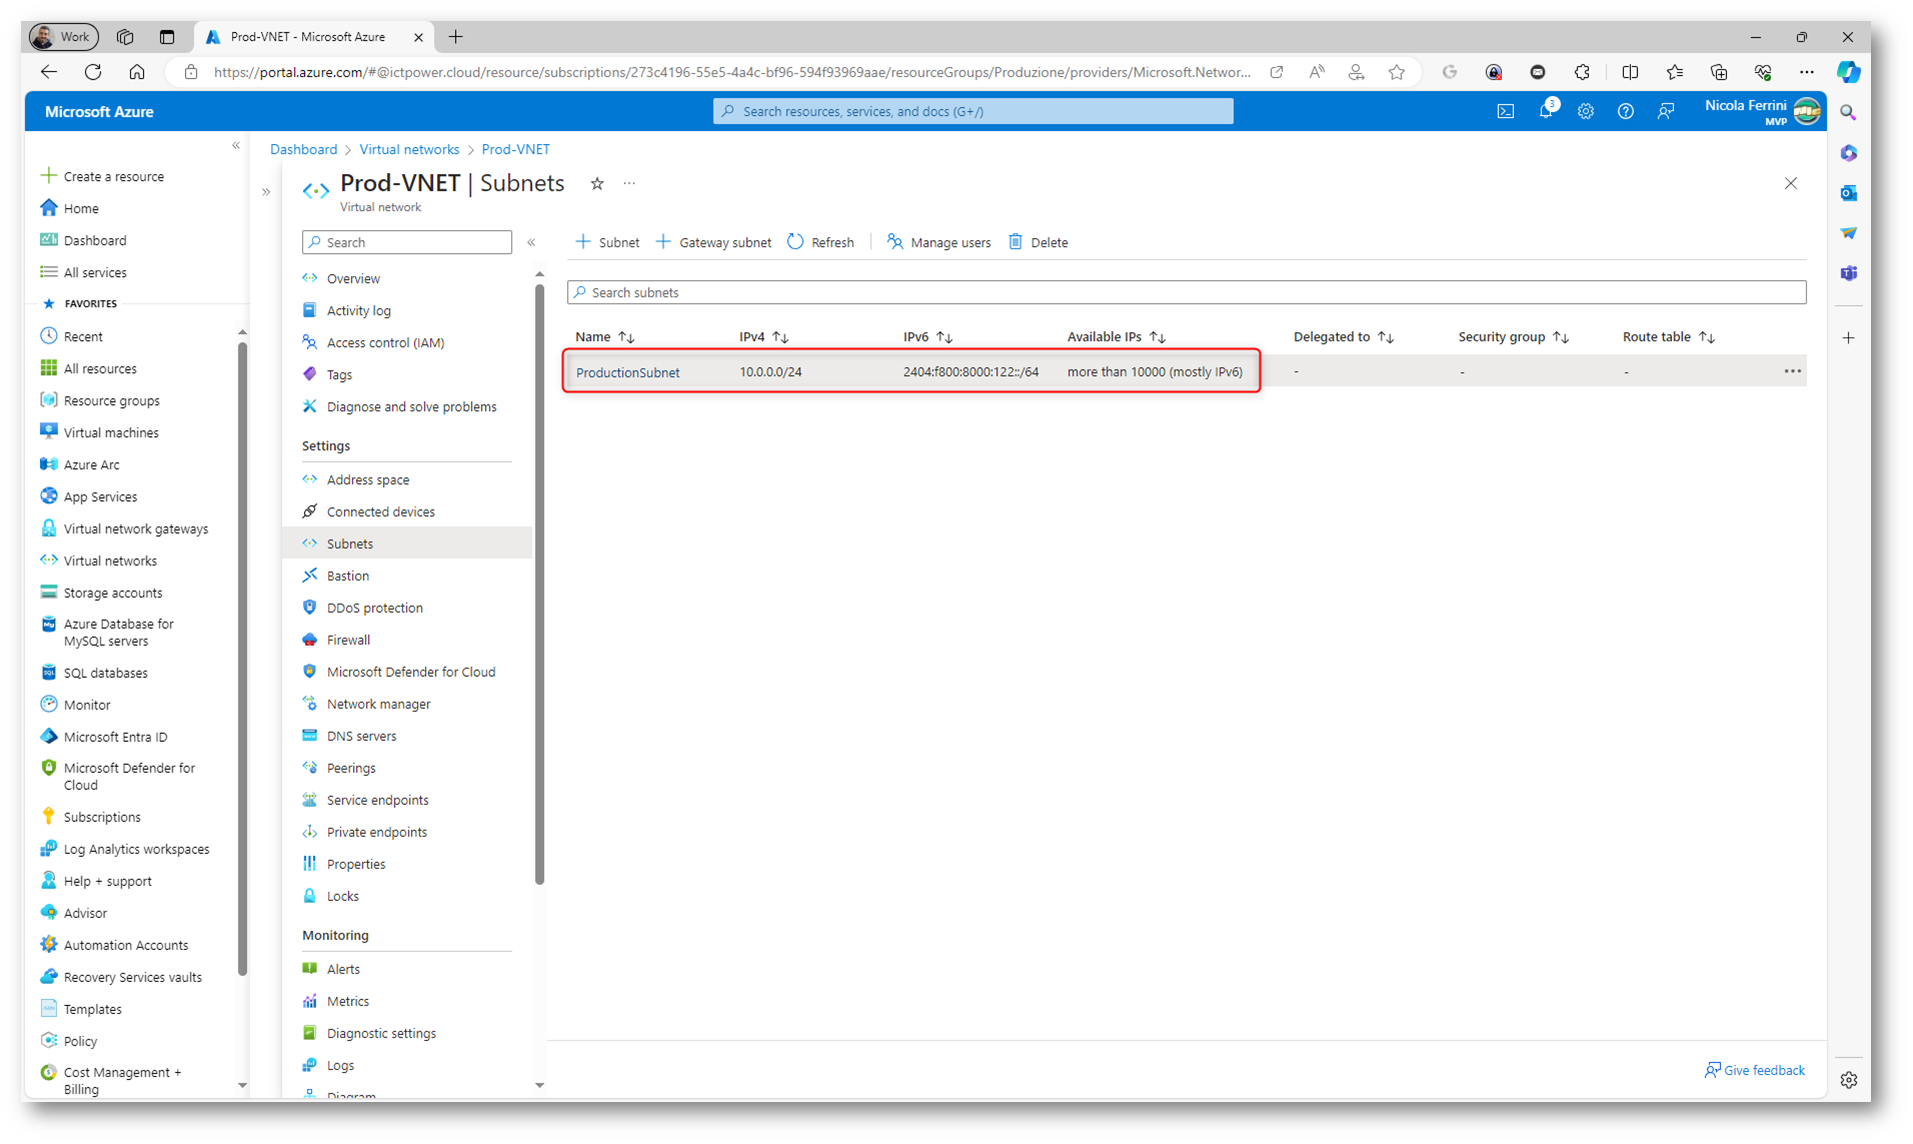Sort subnets by Name column
This screenshot has width=1913, height=1144.
pos(605,337)
